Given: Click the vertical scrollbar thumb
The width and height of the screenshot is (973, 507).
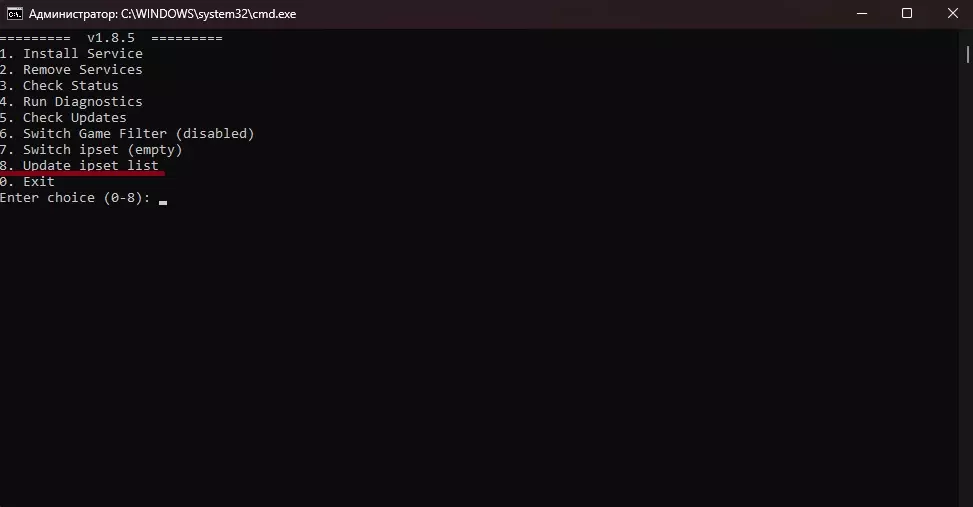Looking at the screenshot, I should click(x=967, y=53).
